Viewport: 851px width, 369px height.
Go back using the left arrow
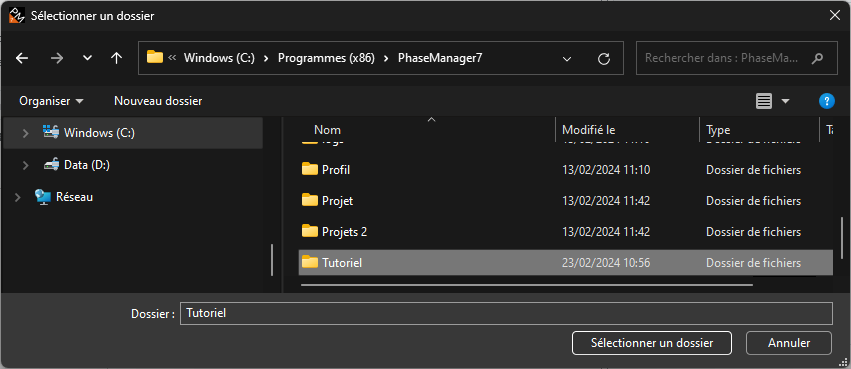click(22, 58)
